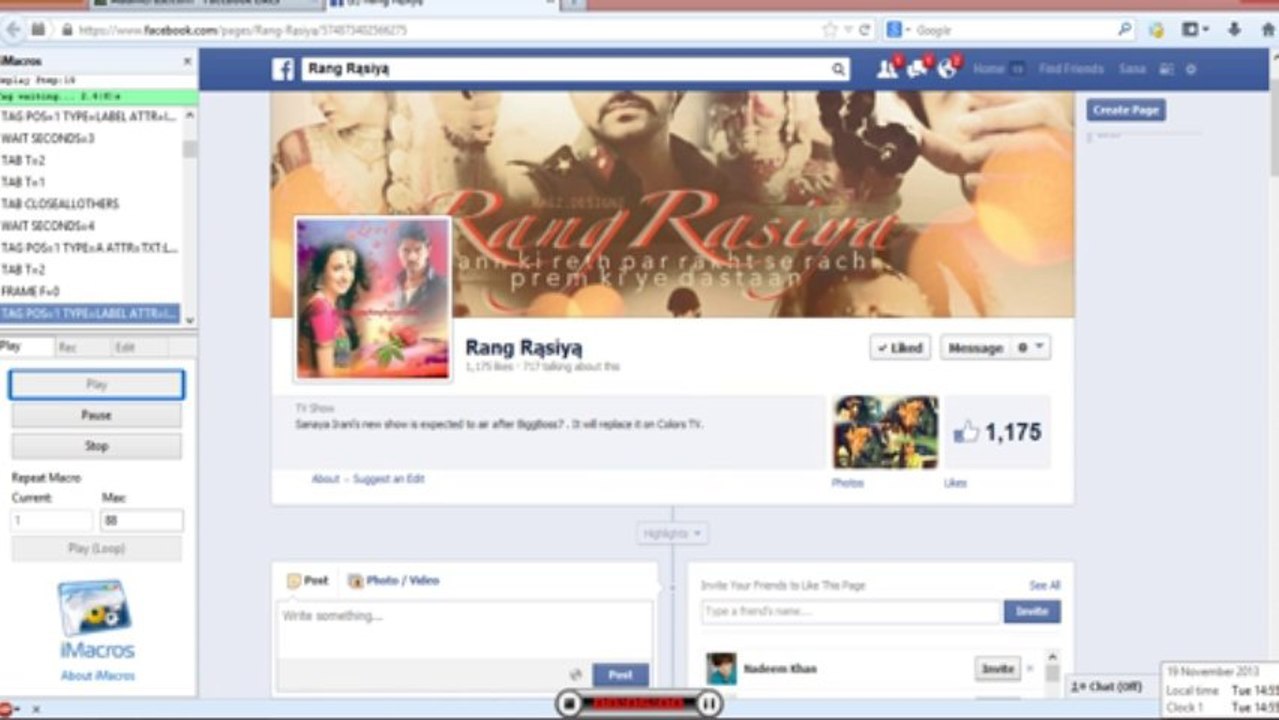Click the padlock site-security icon in address bar

point(68,30)
